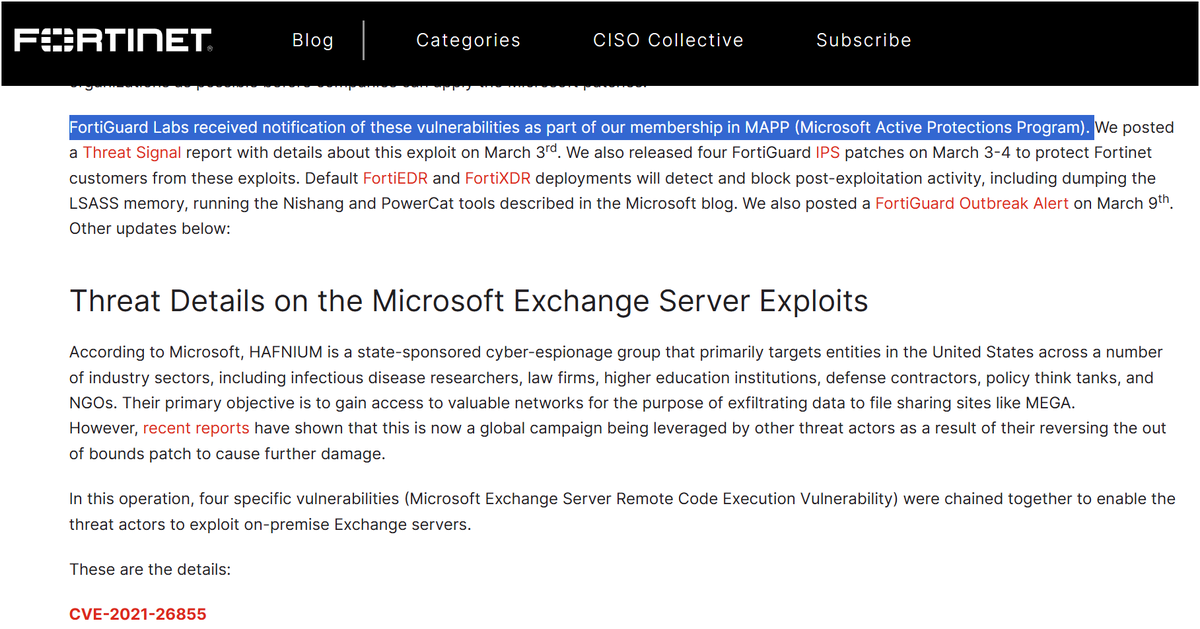
Task: Open the Categories menu
Action: pyautogui.click(x=468, y=40)
